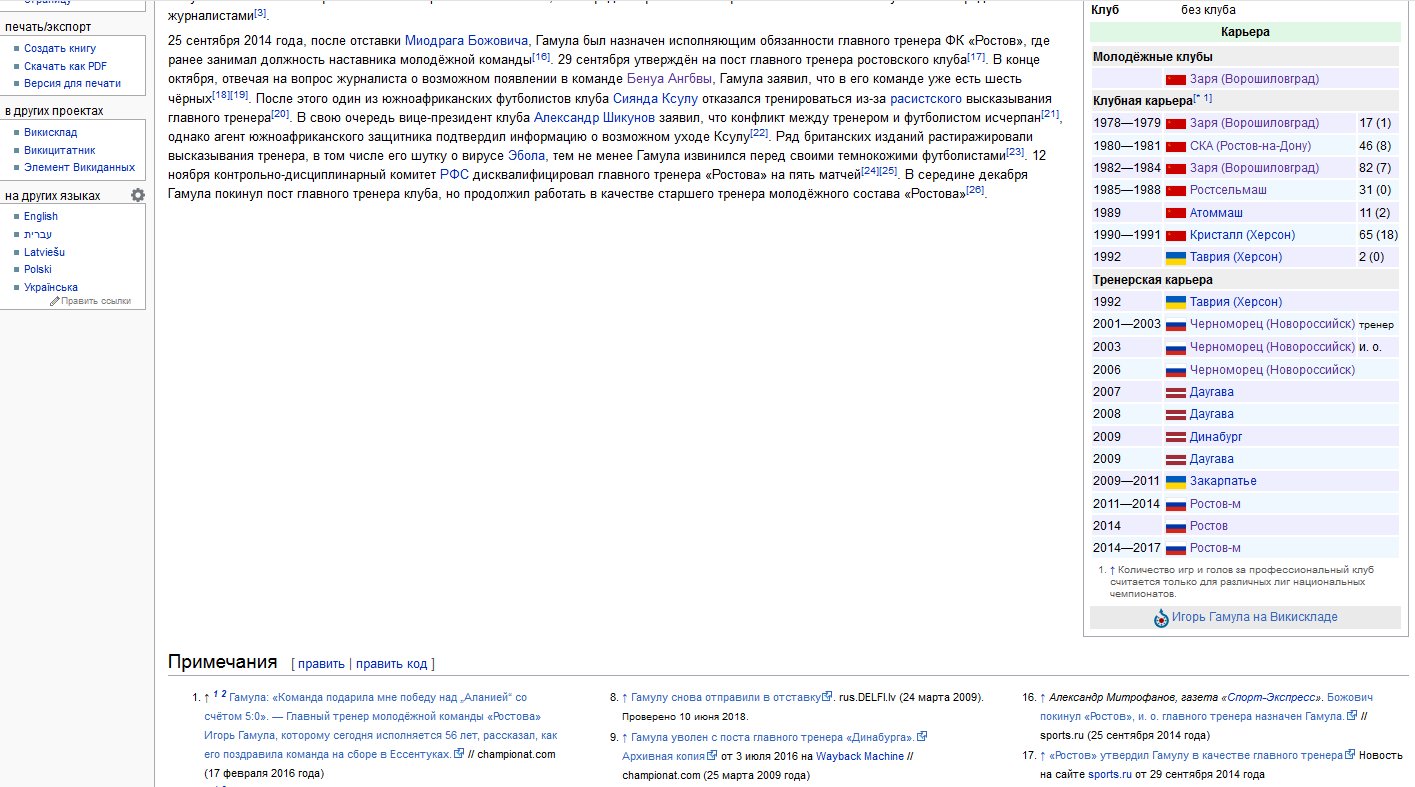Switch to Polski language version
Image resolution: width=1415 pixels, height=787 pixels.
(x=38, y=269)
